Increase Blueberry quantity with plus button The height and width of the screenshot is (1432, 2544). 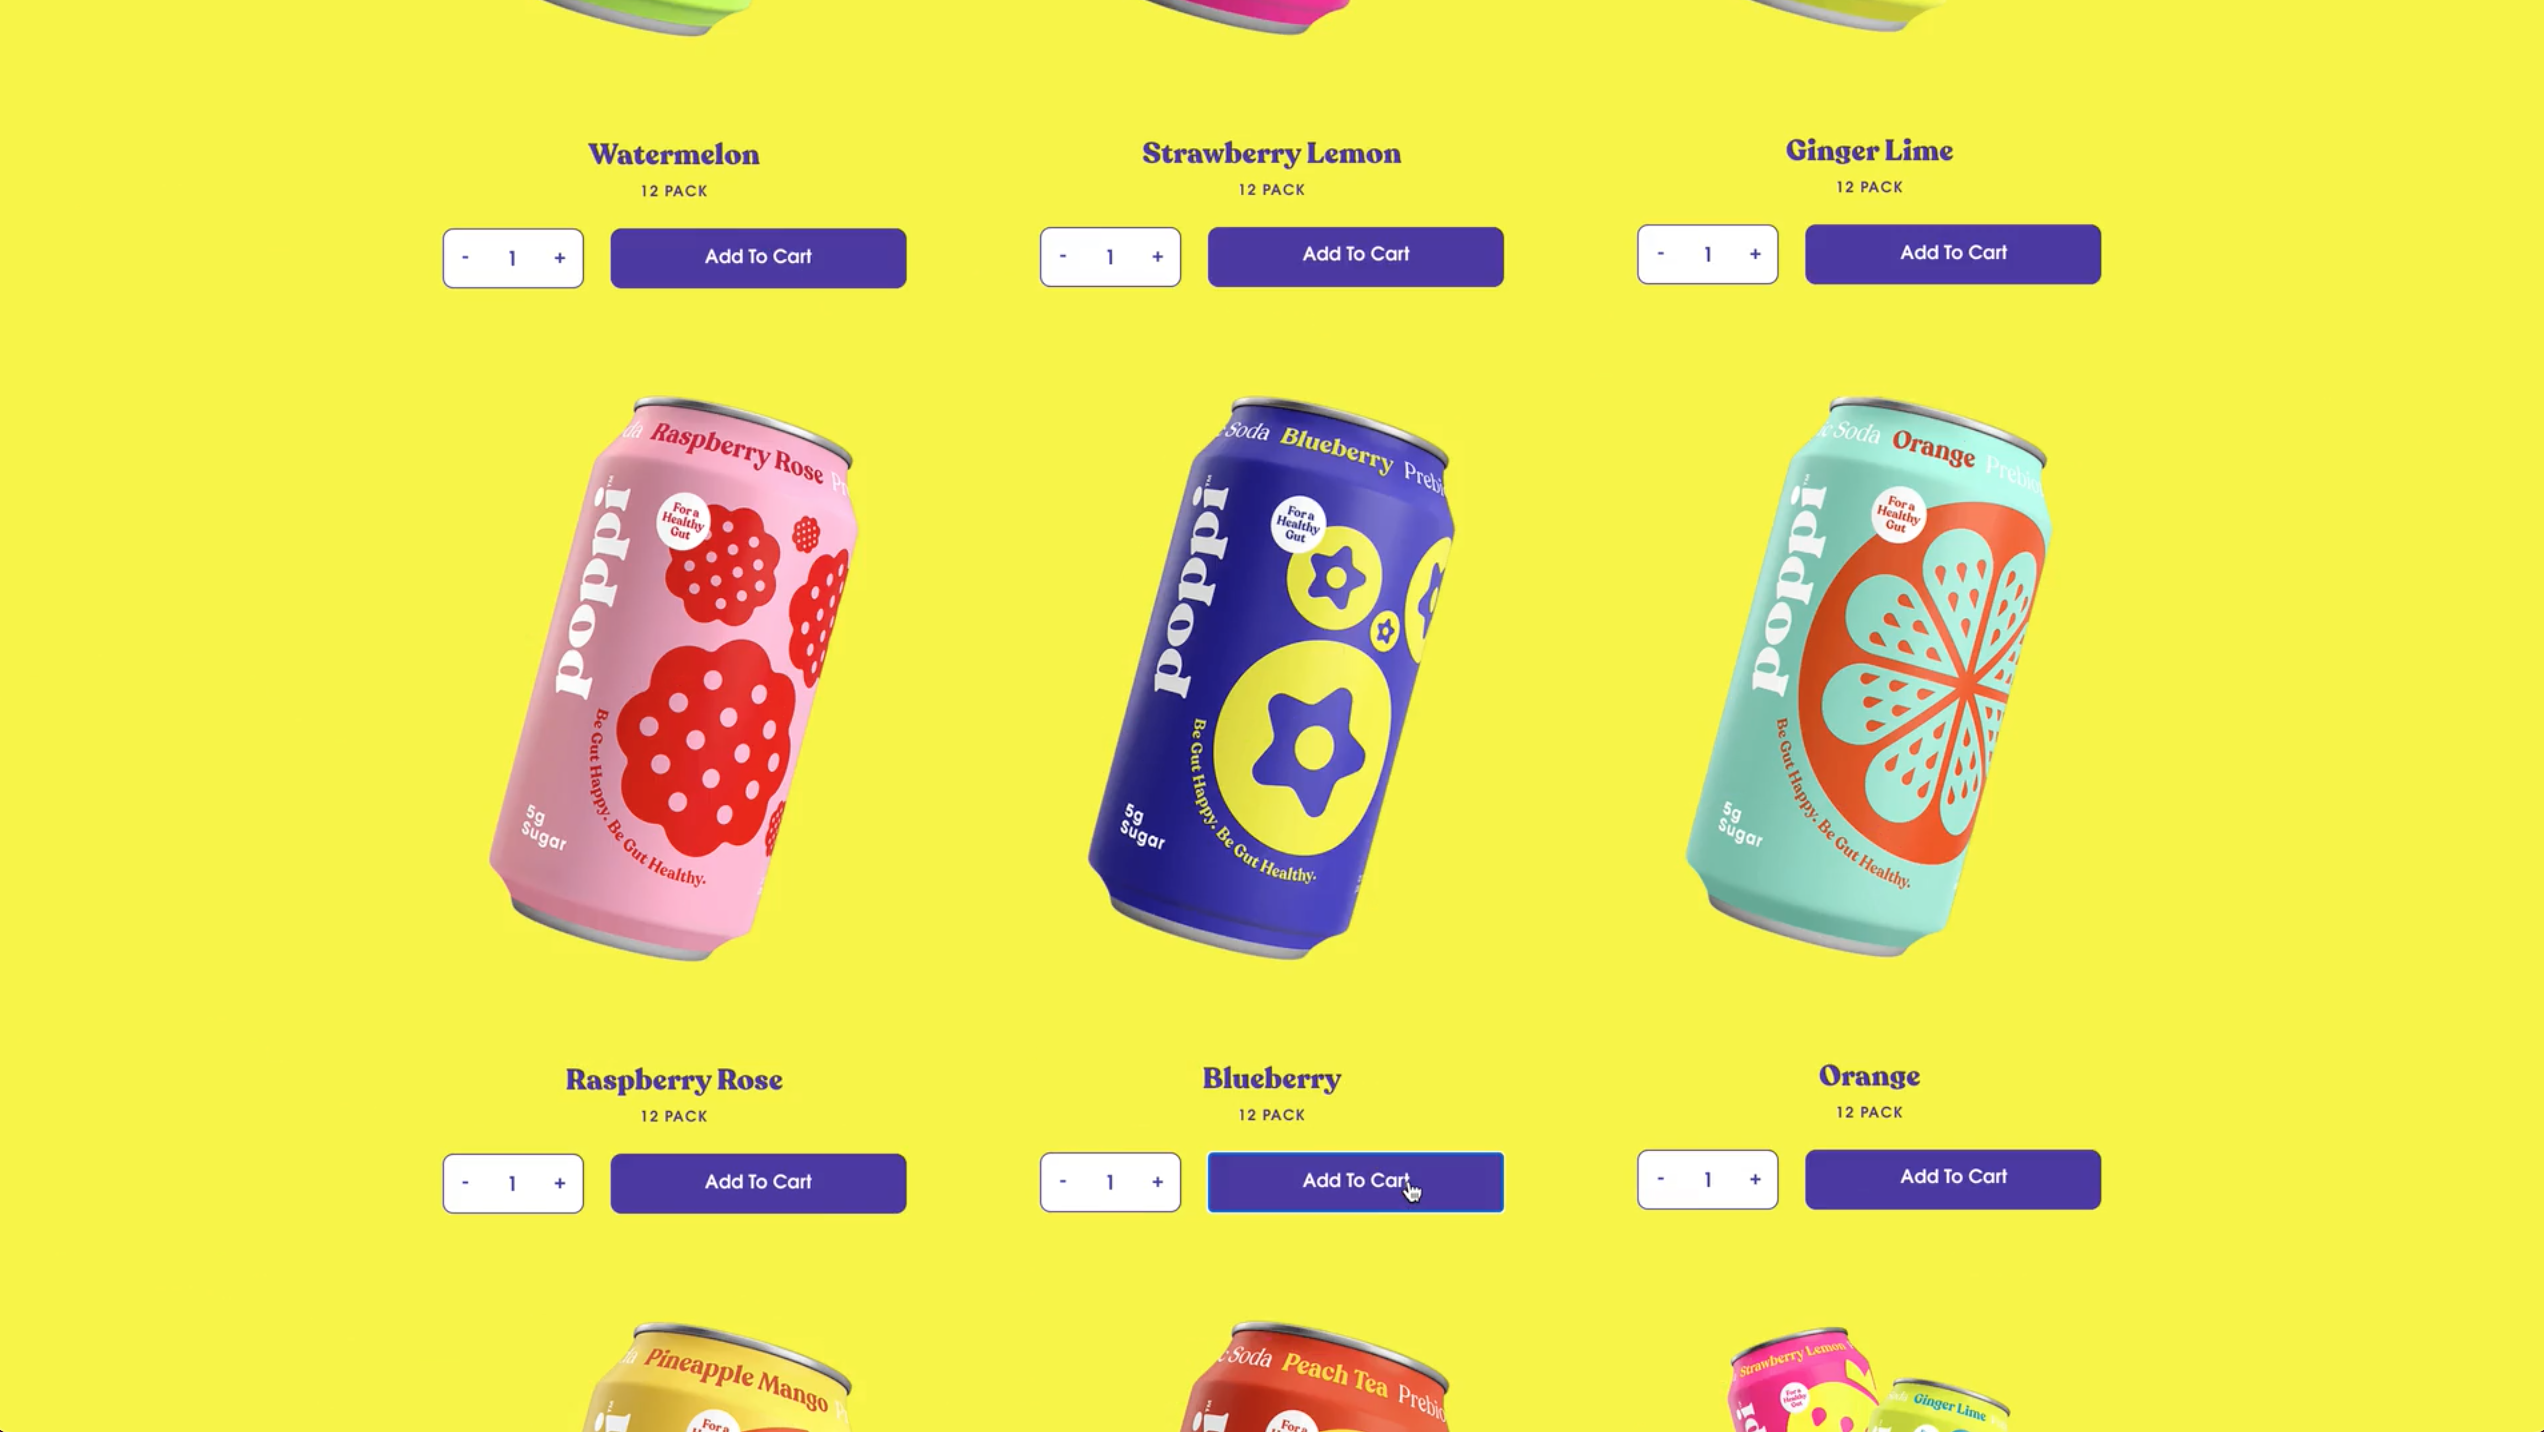pos(1157,1182)
